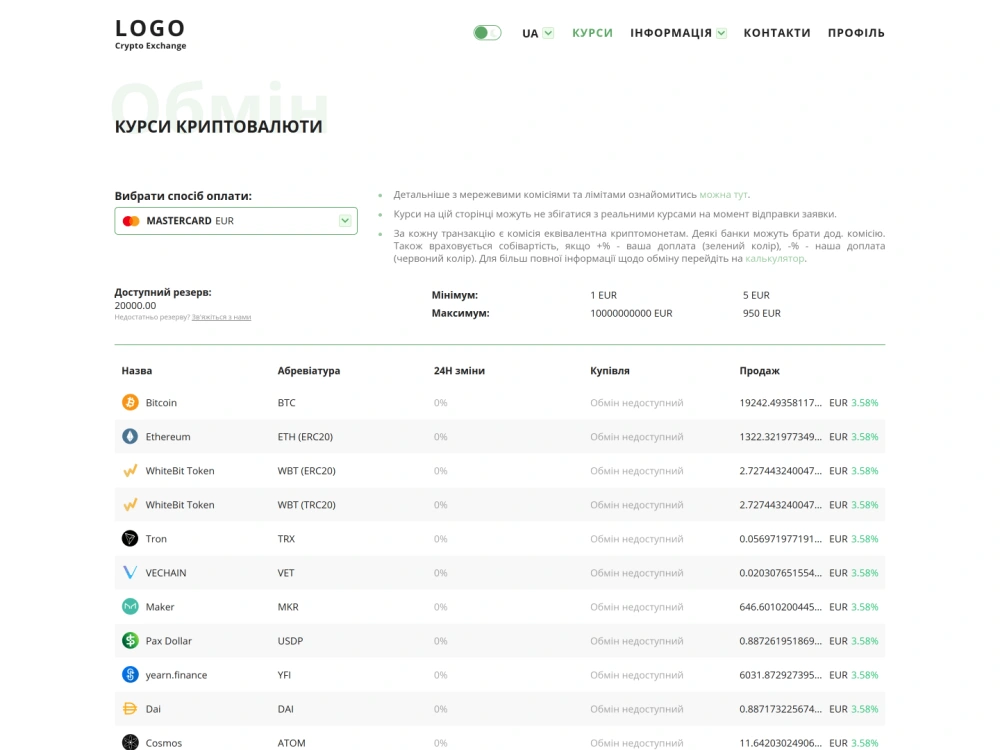Image resolution: width=1000 pixels, height=750 pixels.
Task: Click the Назва column header
Action: tap(137, 371)
